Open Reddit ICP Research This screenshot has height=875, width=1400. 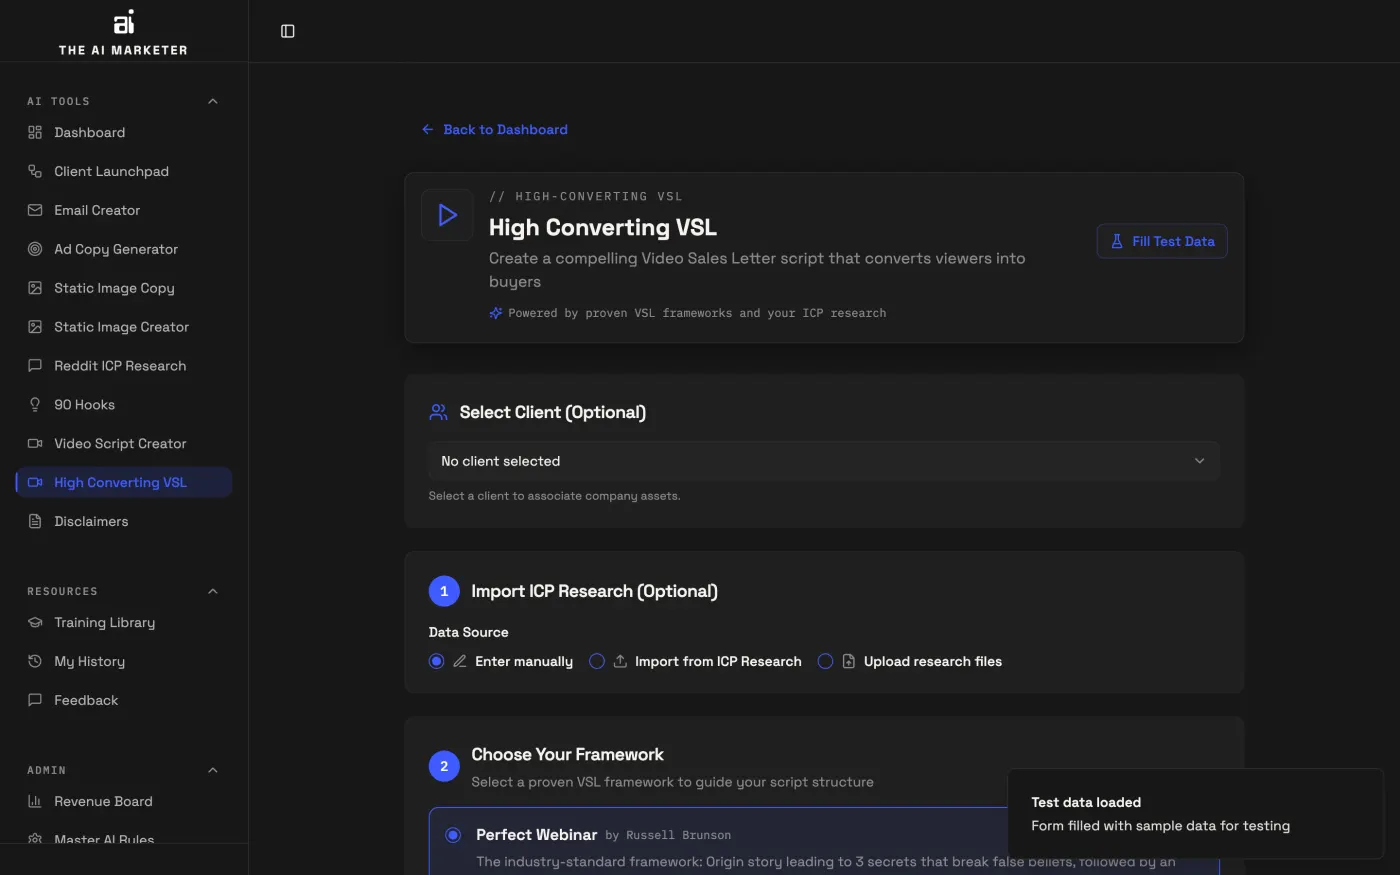(x=124, y=366)
